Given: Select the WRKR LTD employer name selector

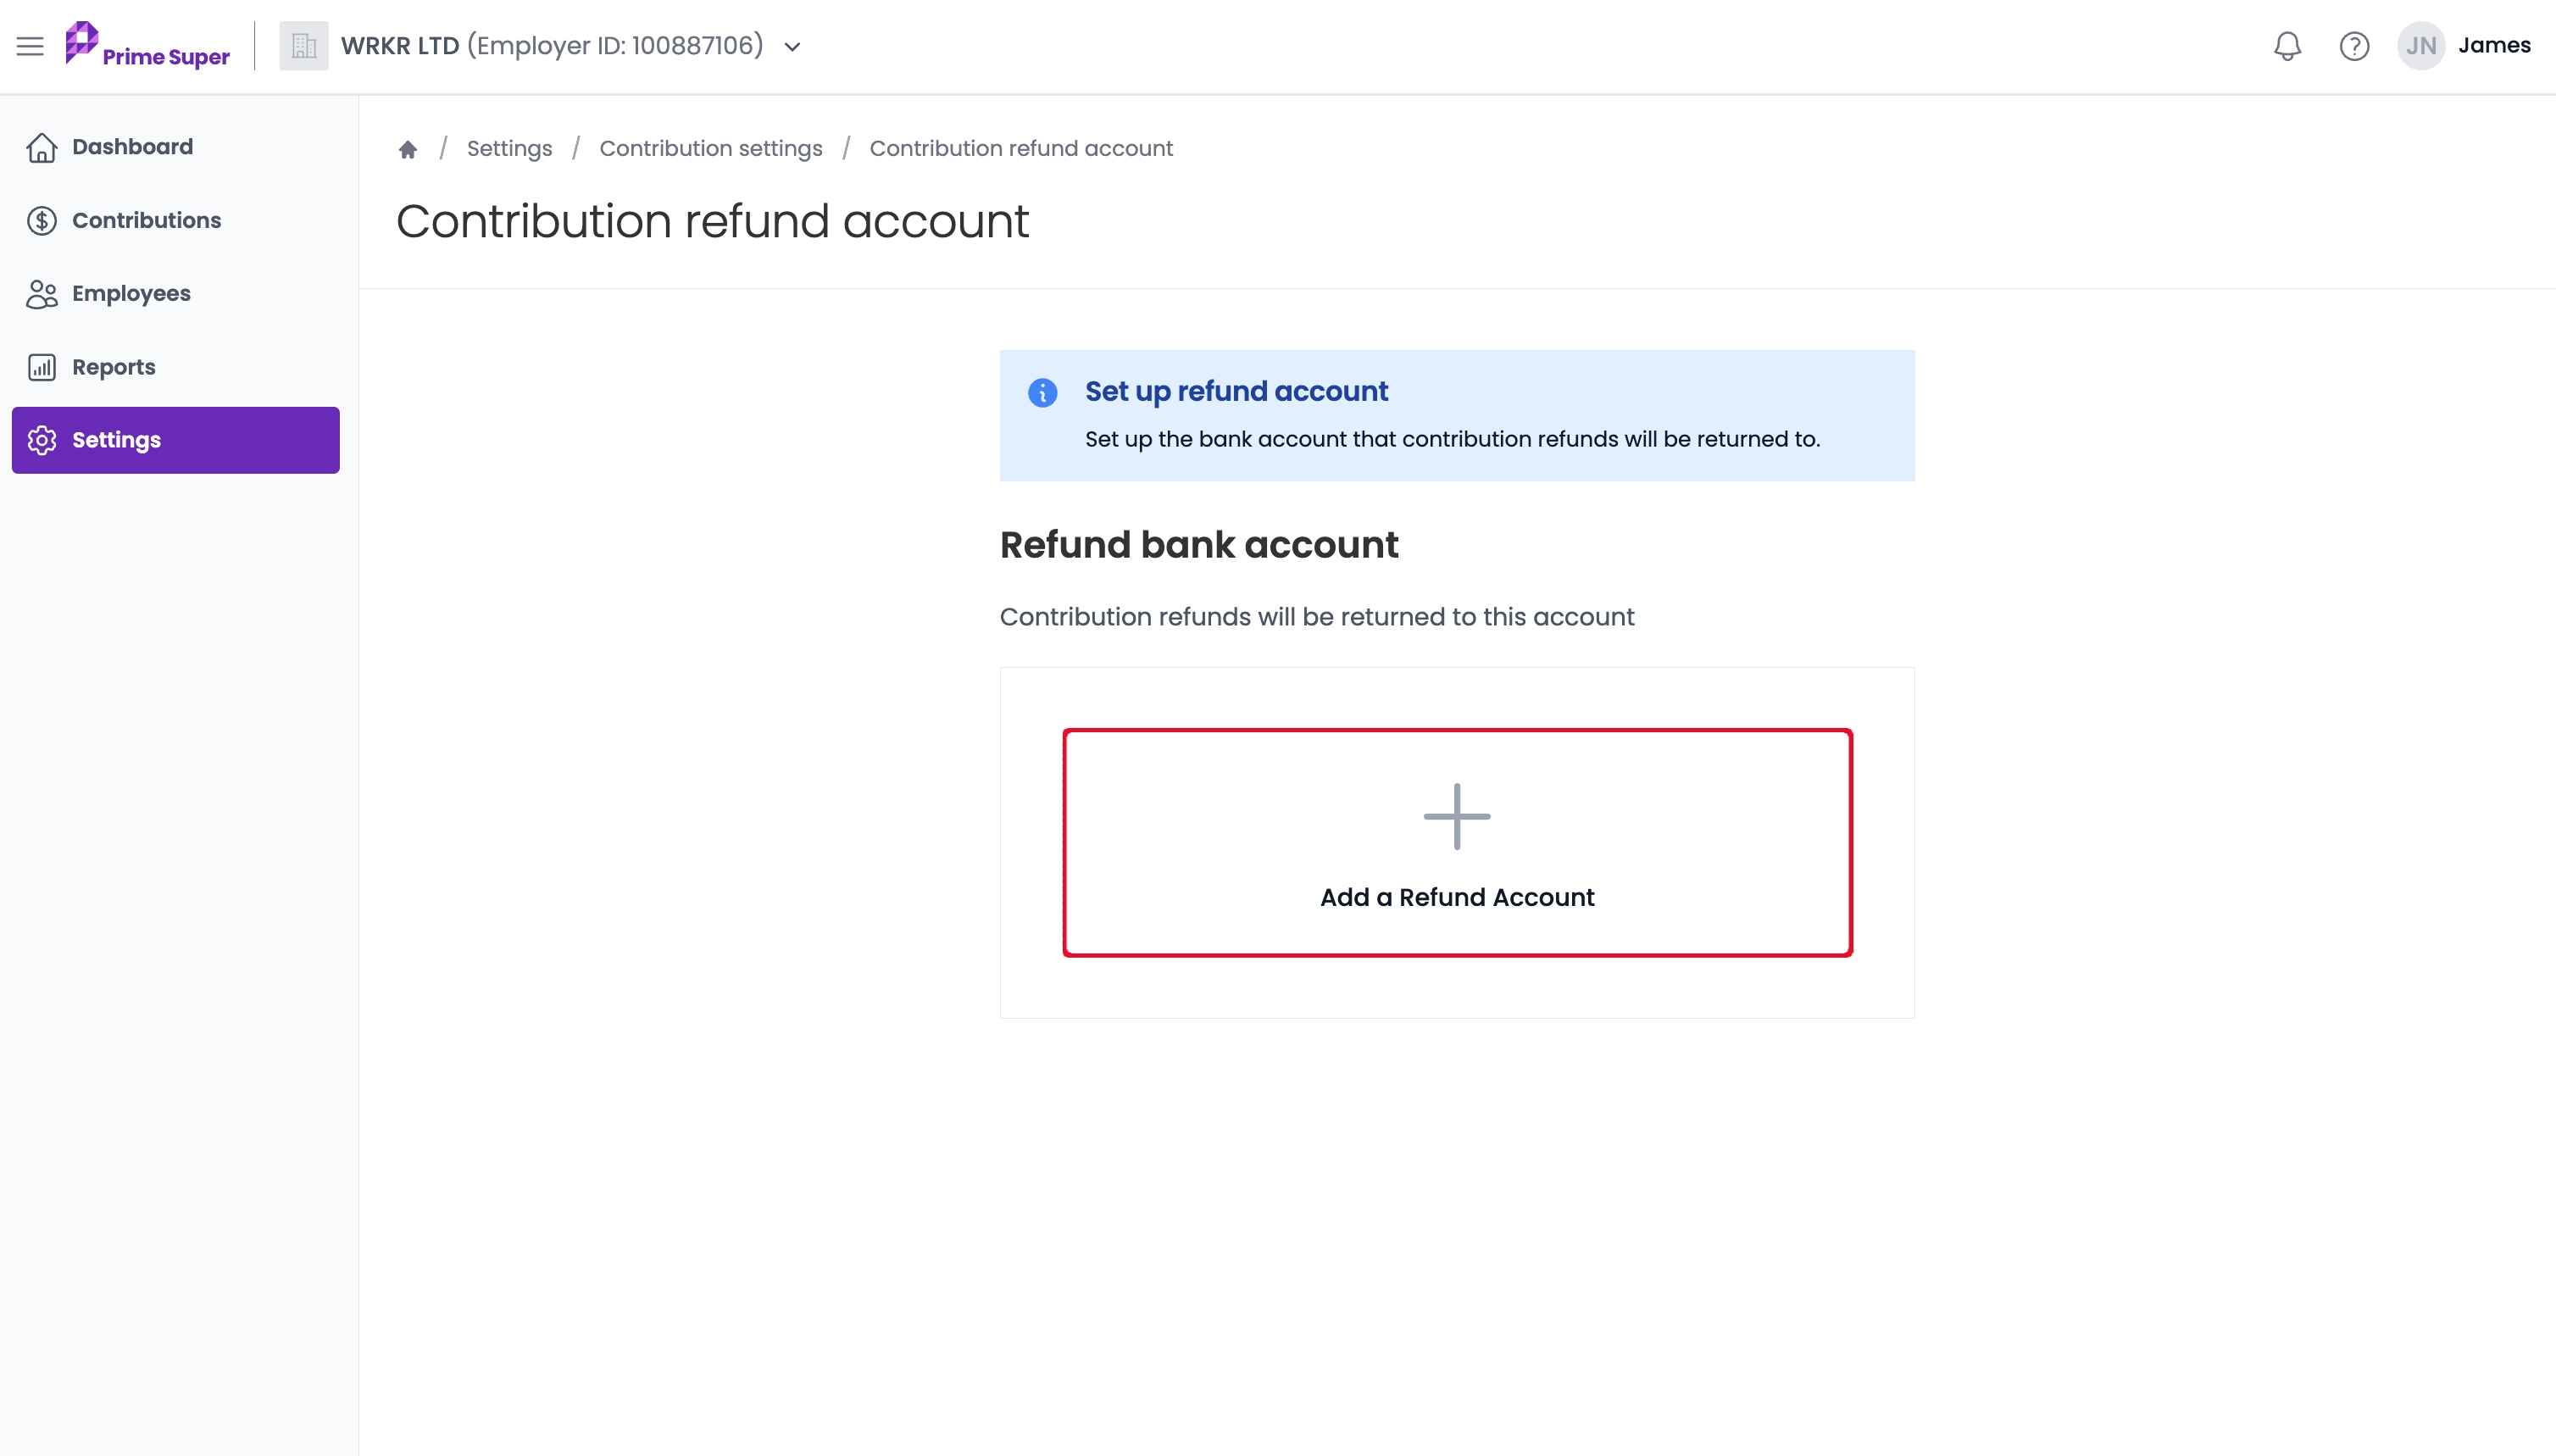Looking at the screenshot, I should [x=552, y=46].
